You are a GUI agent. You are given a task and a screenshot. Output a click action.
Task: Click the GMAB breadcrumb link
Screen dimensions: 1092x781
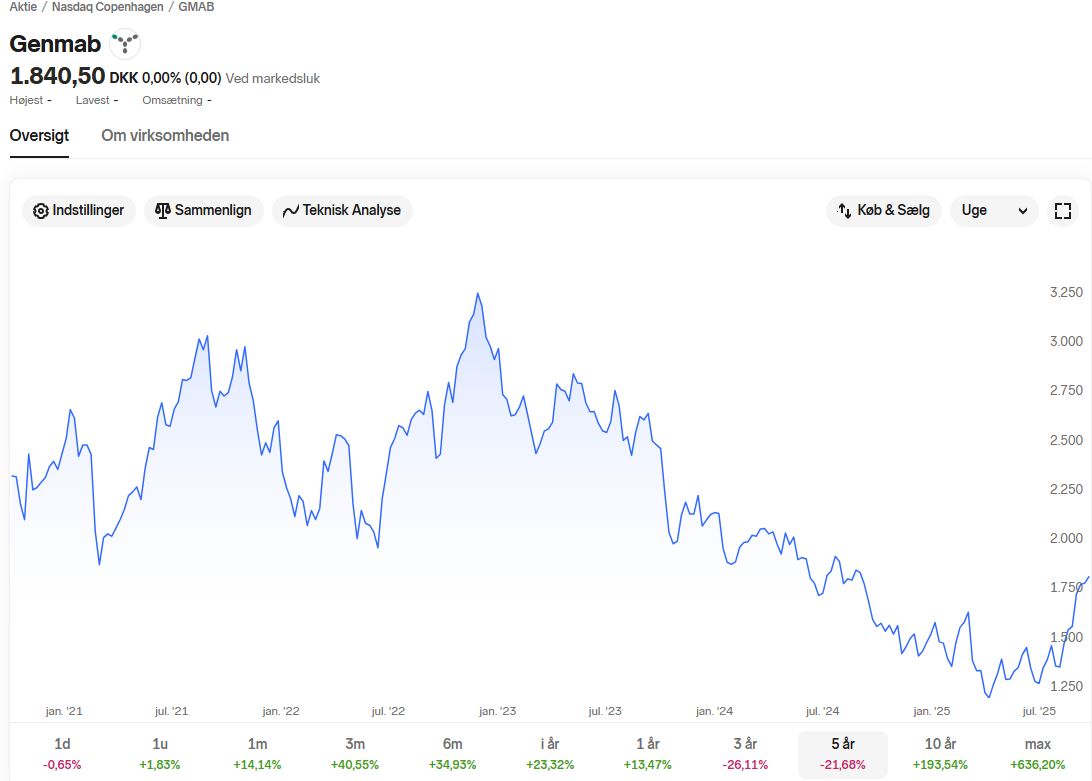[196, 7]
